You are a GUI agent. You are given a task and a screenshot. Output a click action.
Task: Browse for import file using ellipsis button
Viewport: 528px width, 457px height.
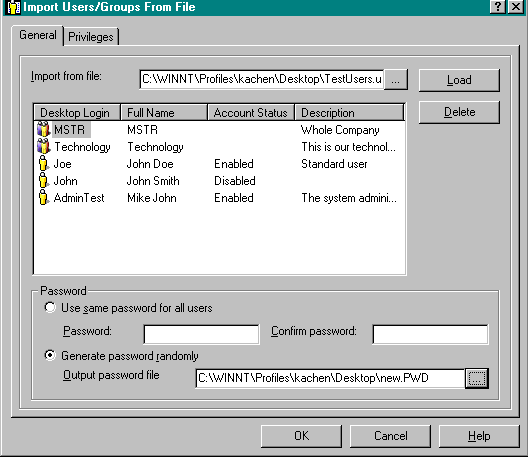[x=396, y=79]
